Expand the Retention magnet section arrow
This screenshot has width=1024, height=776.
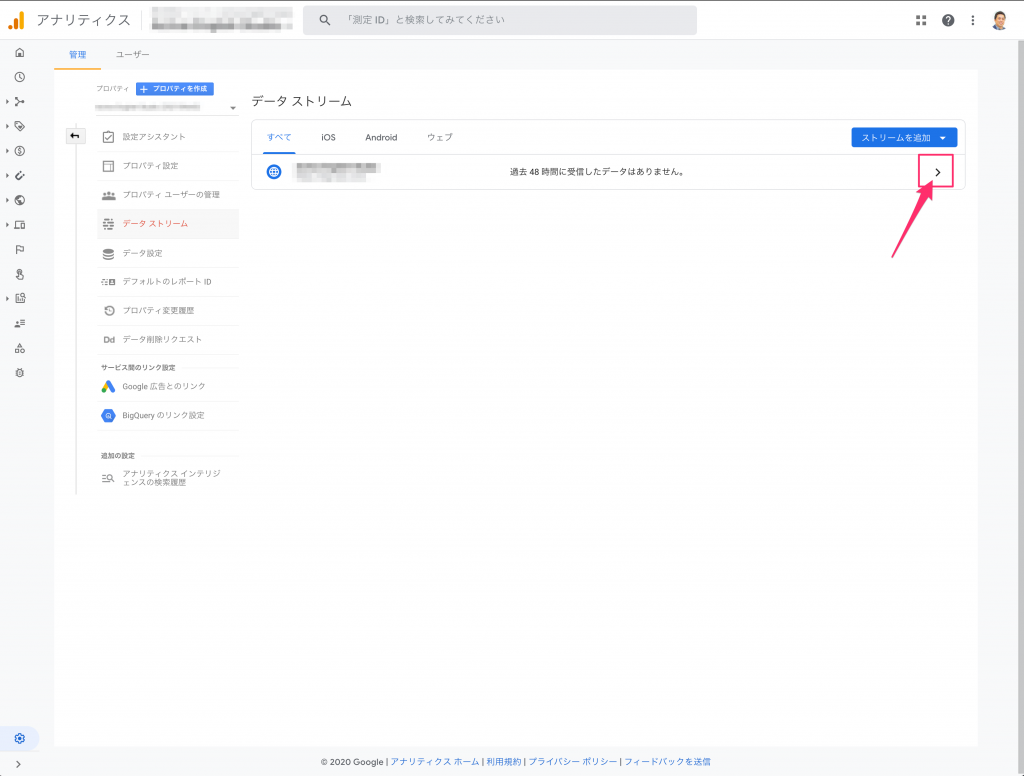[7, 176]
